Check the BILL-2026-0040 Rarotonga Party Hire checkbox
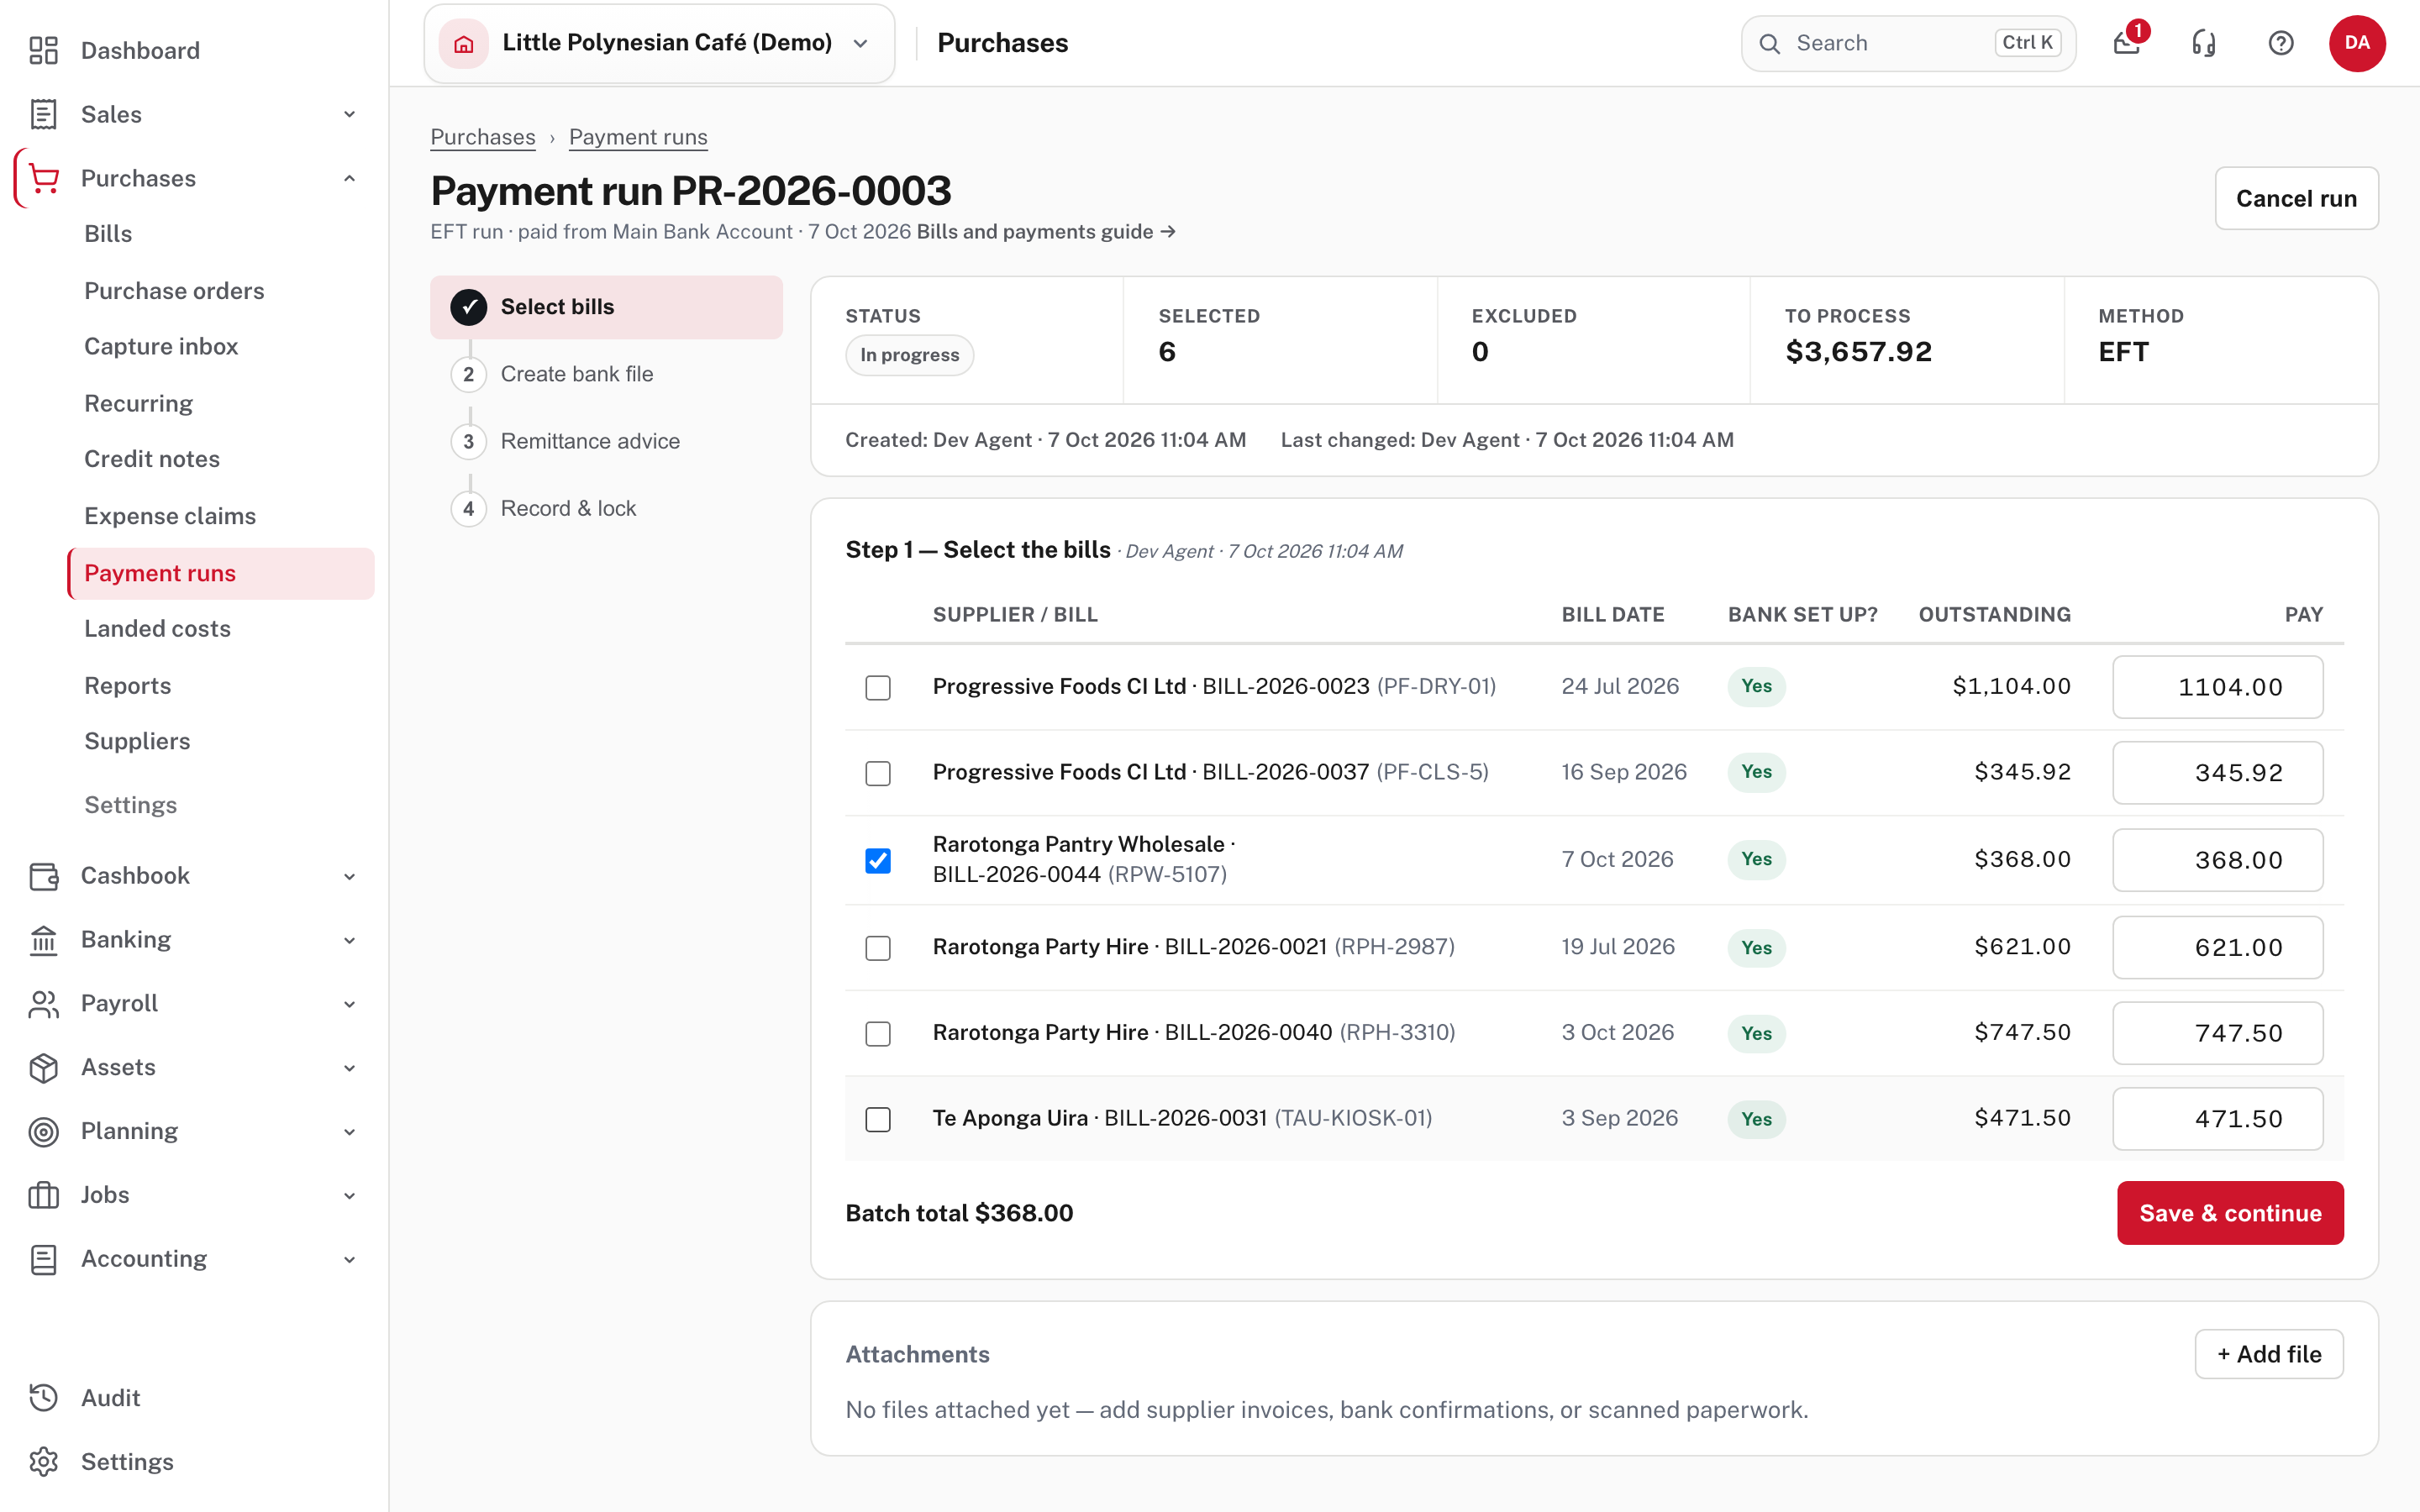 point(878,1033)
